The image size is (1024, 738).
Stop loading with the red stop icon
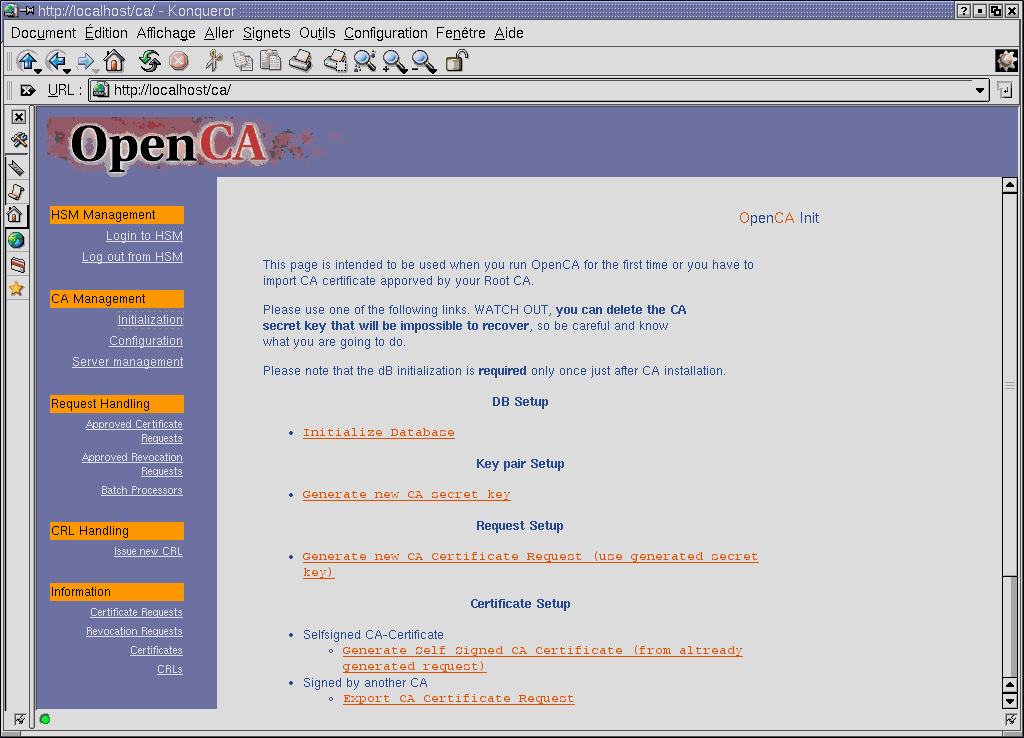point(178,61)
